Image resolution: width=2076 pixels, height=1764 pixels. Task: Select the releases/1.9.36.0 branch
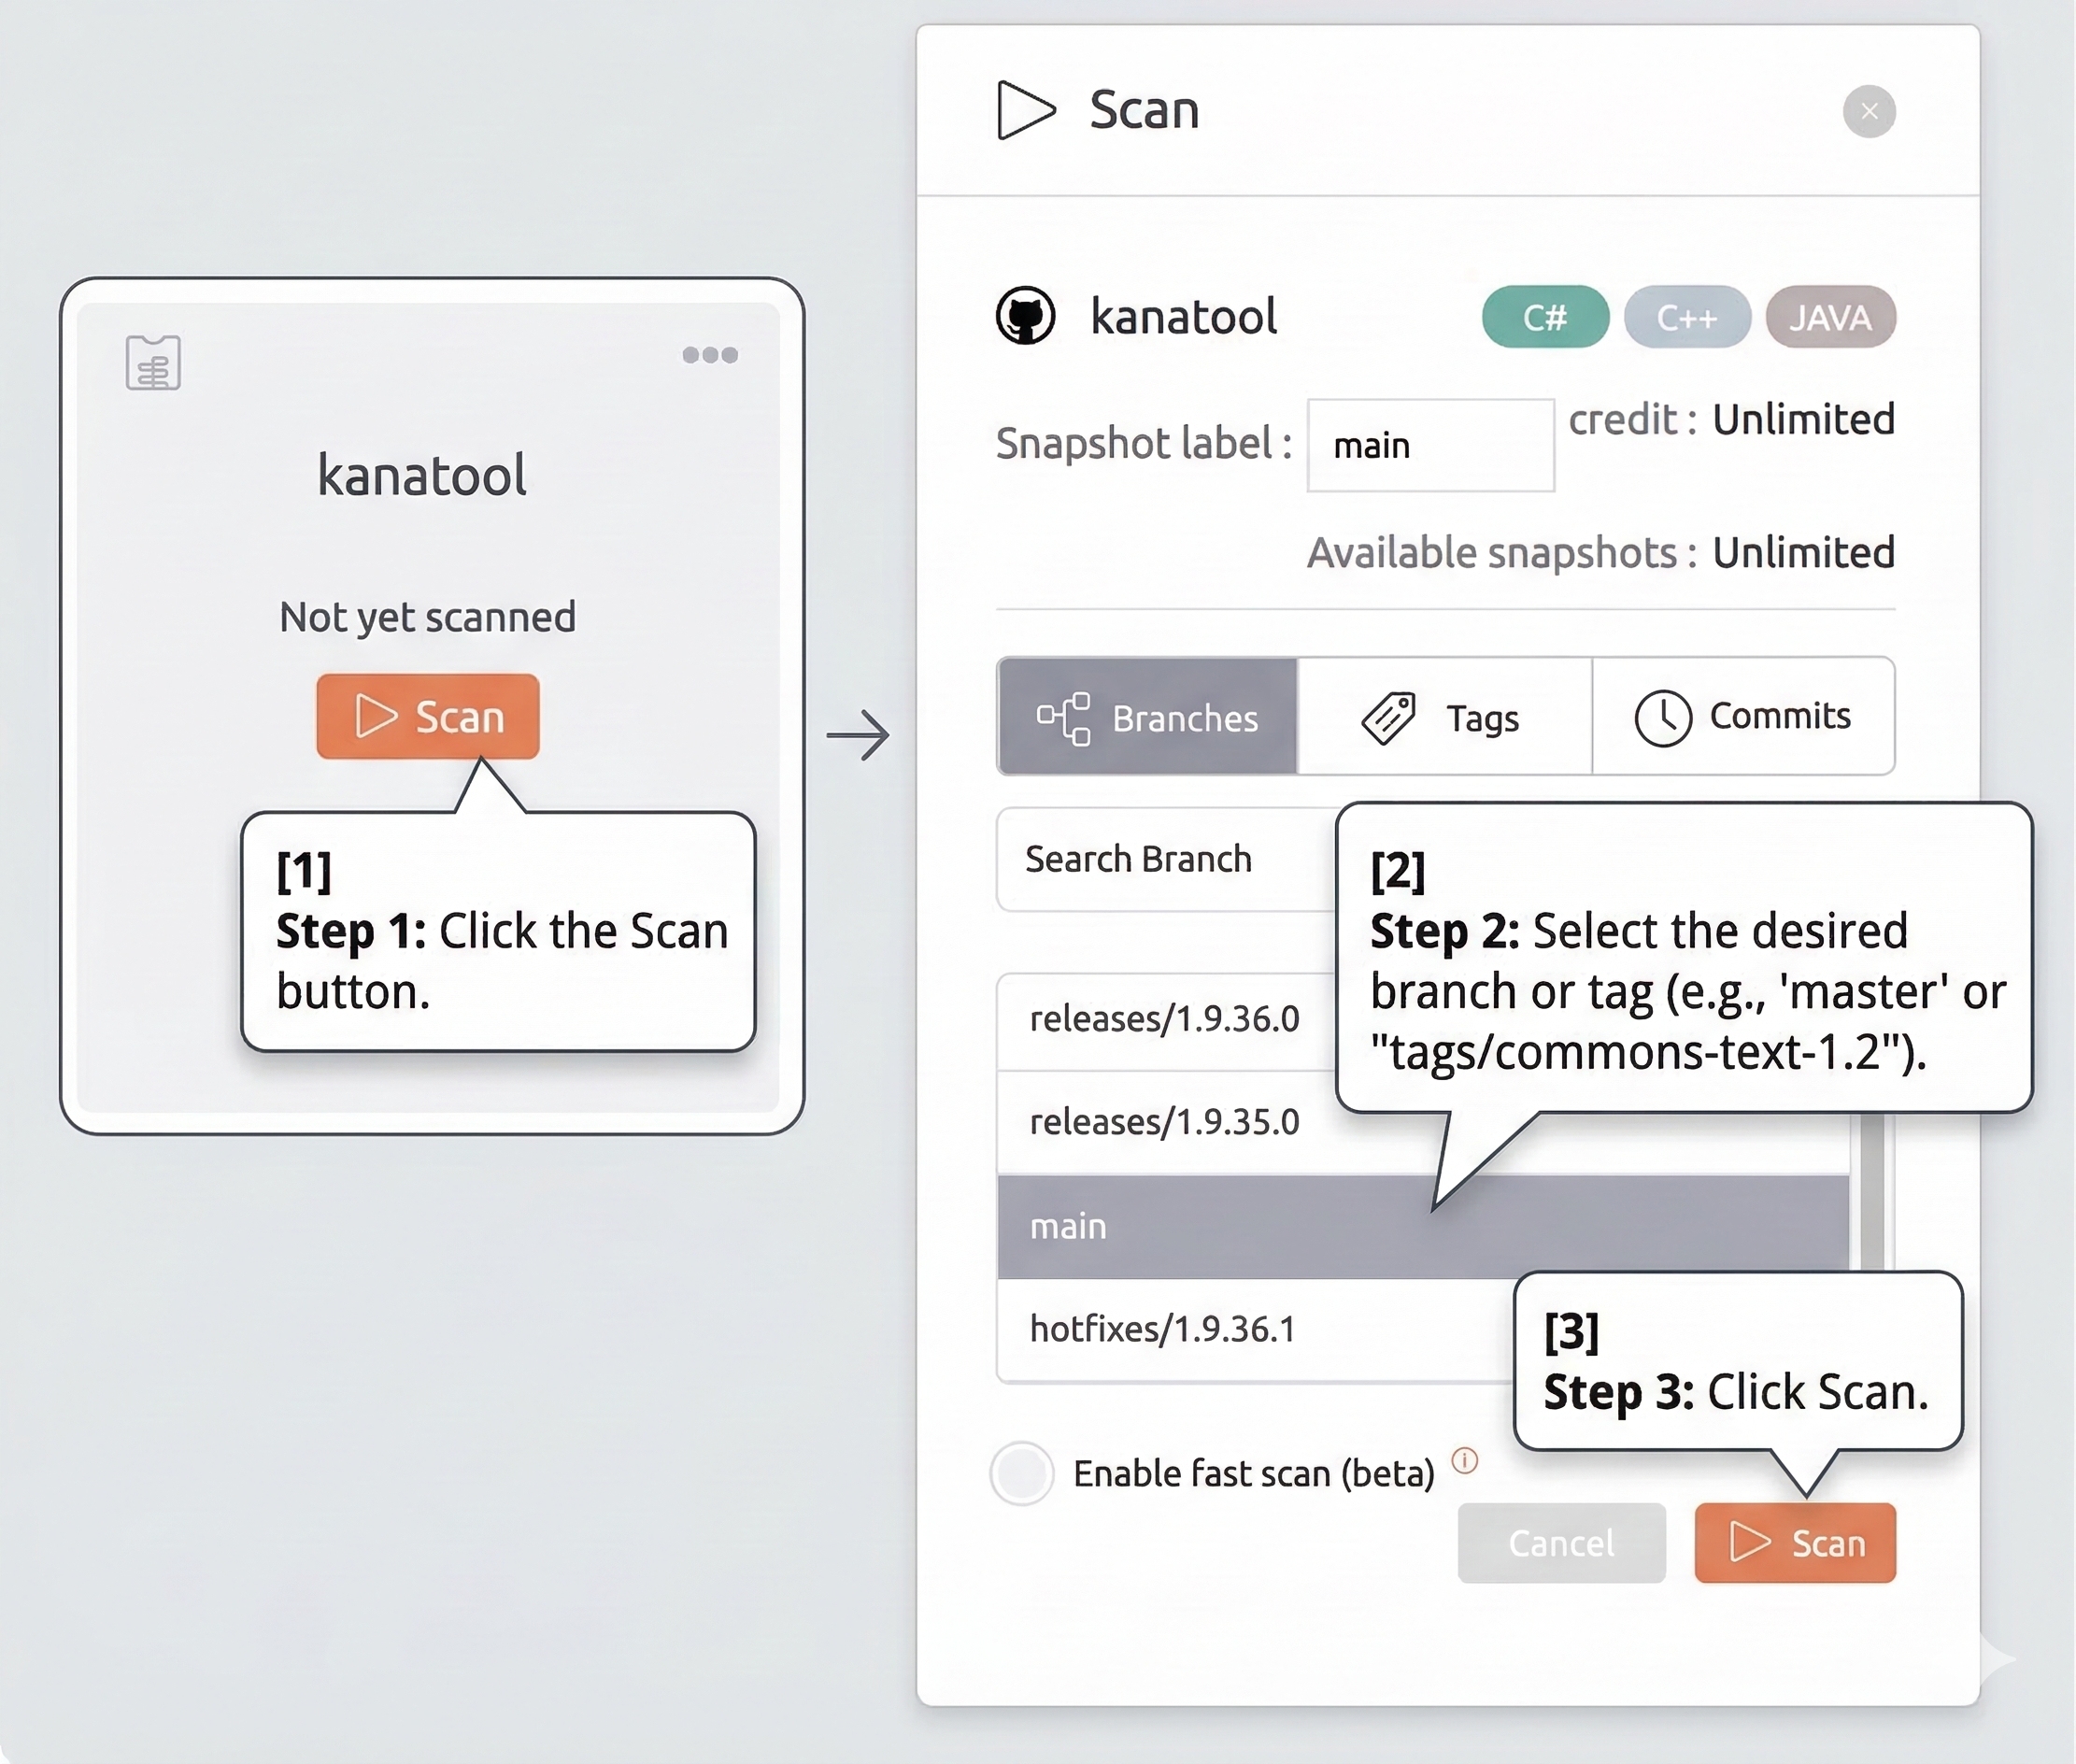click(1165, 1020)
